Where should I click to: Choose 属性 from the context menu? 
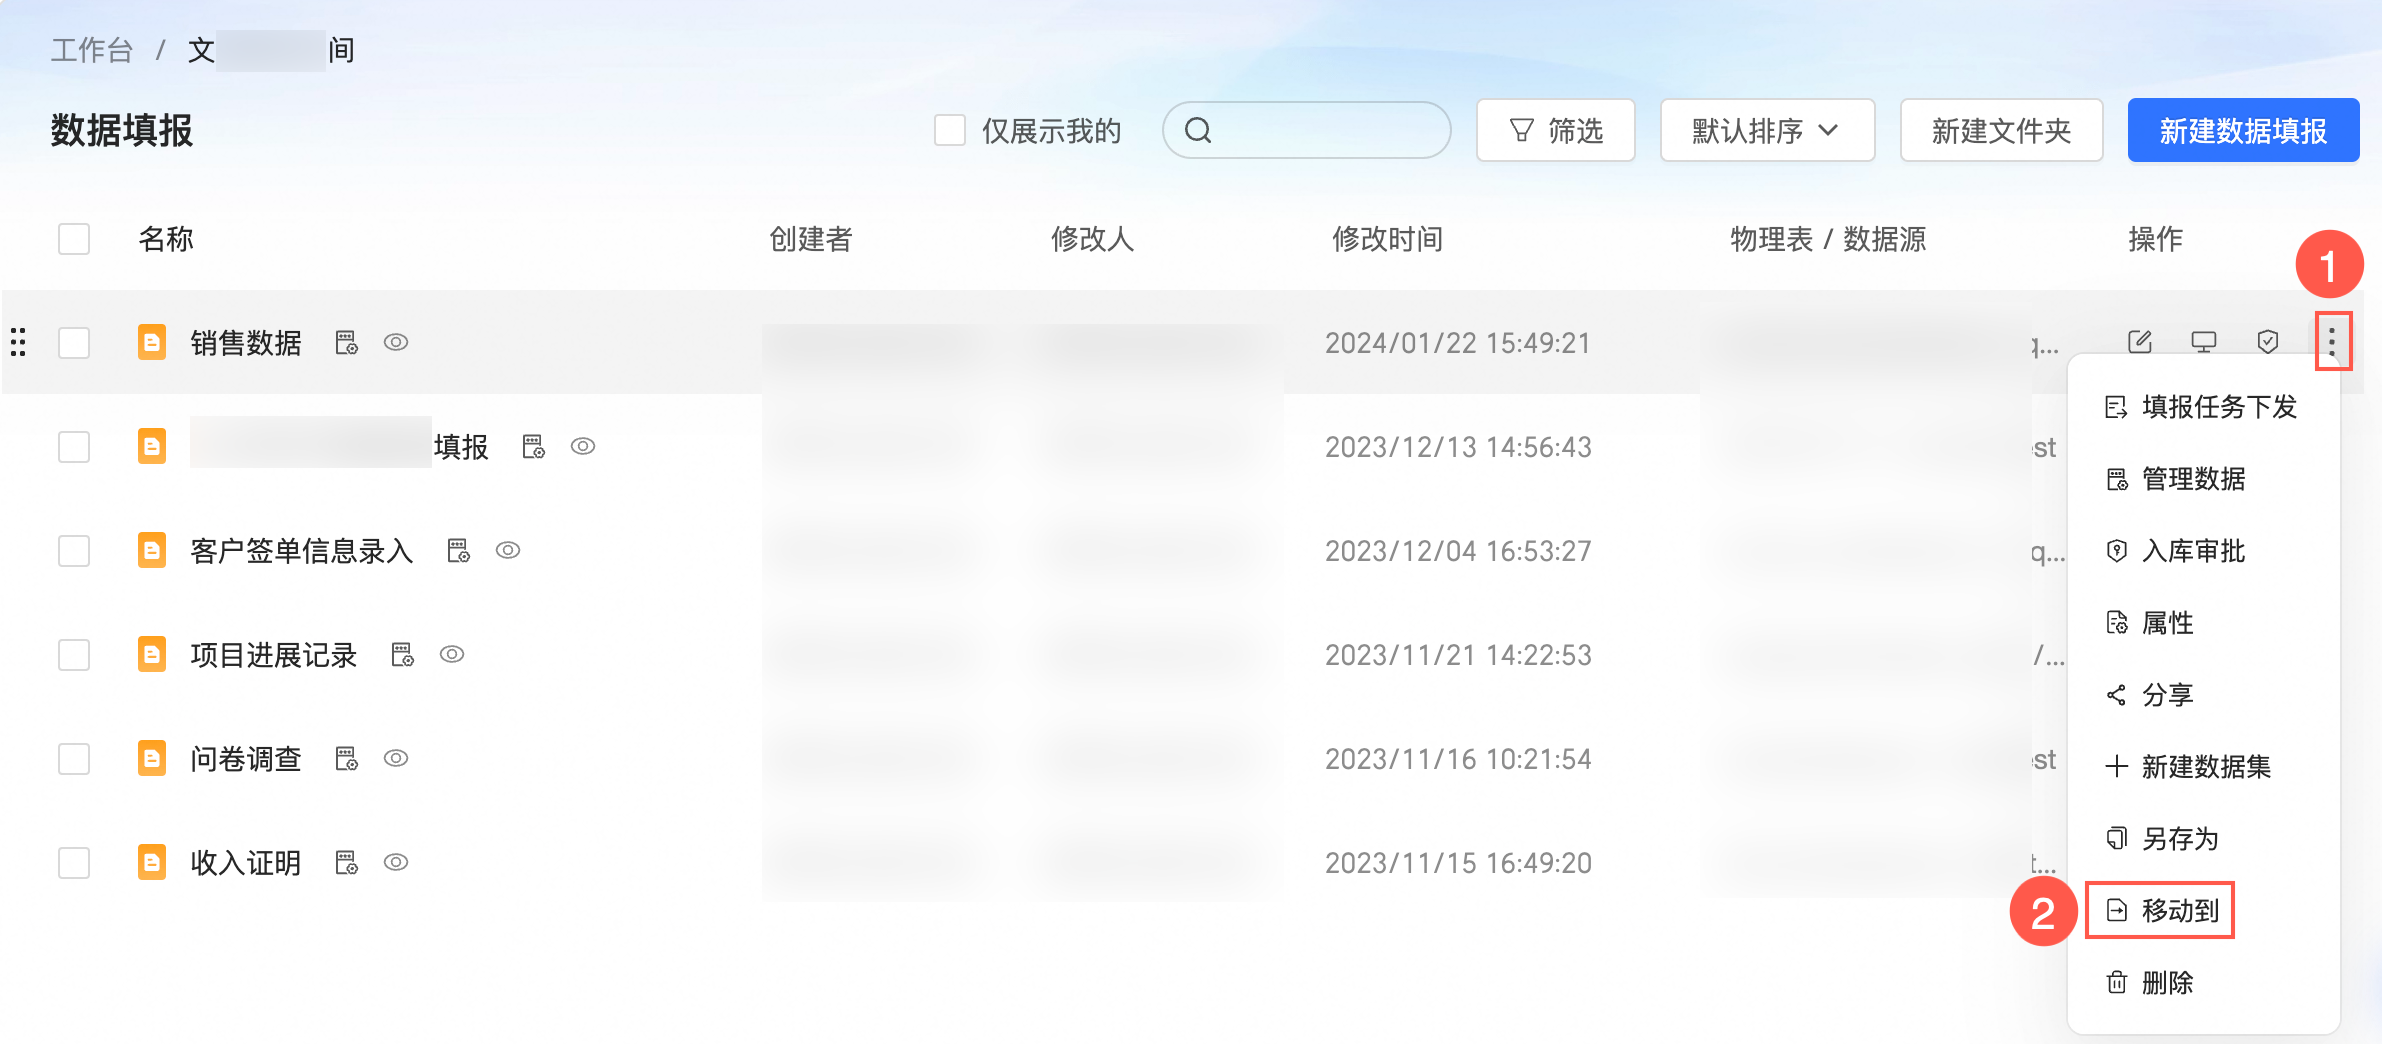(2203, 623)
